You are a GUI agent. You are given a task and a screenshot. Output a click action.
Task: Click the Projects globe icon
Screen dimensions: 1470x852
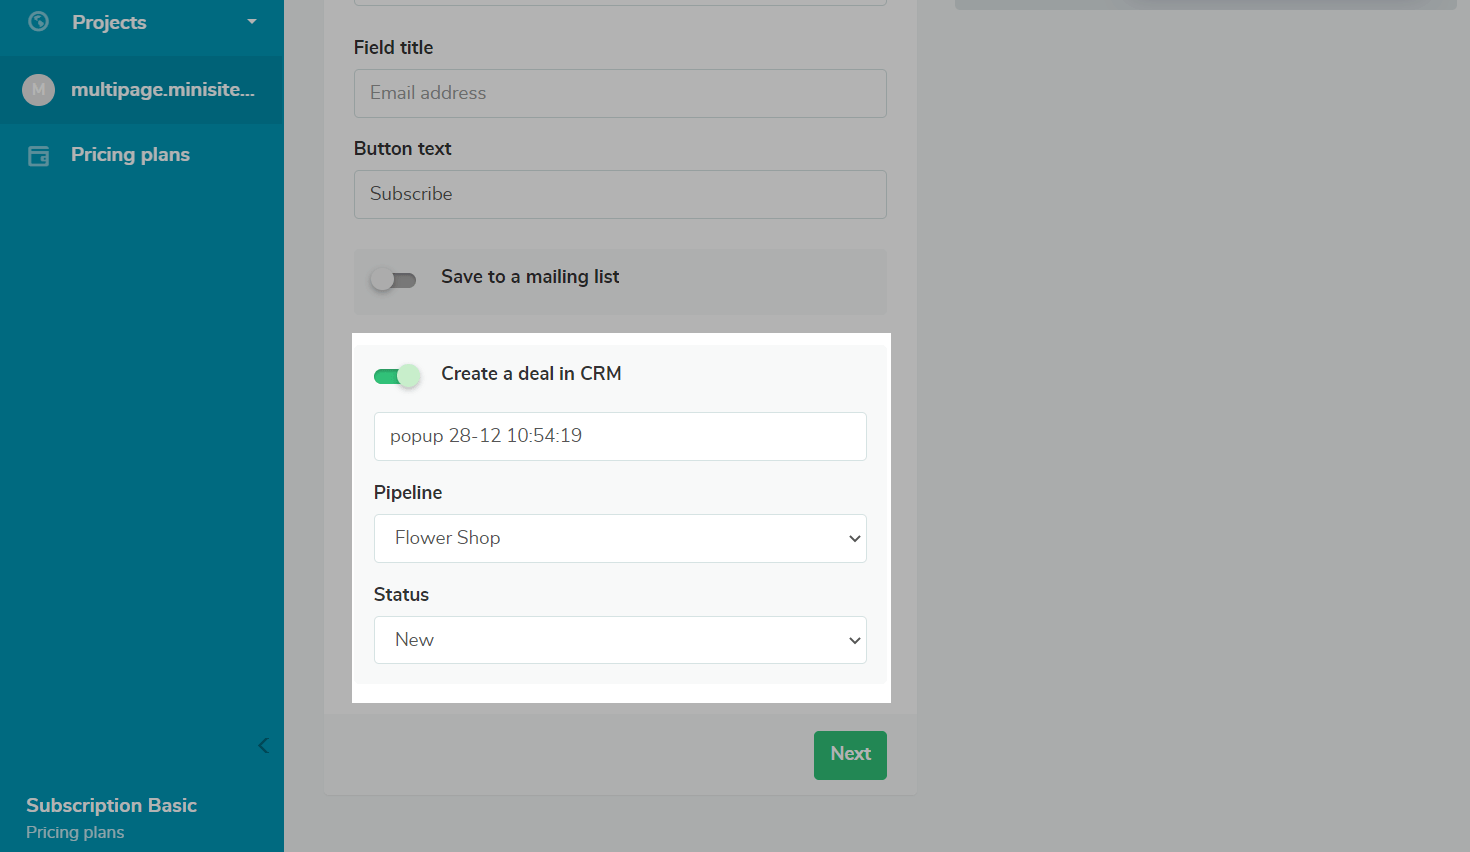point(39,22)
